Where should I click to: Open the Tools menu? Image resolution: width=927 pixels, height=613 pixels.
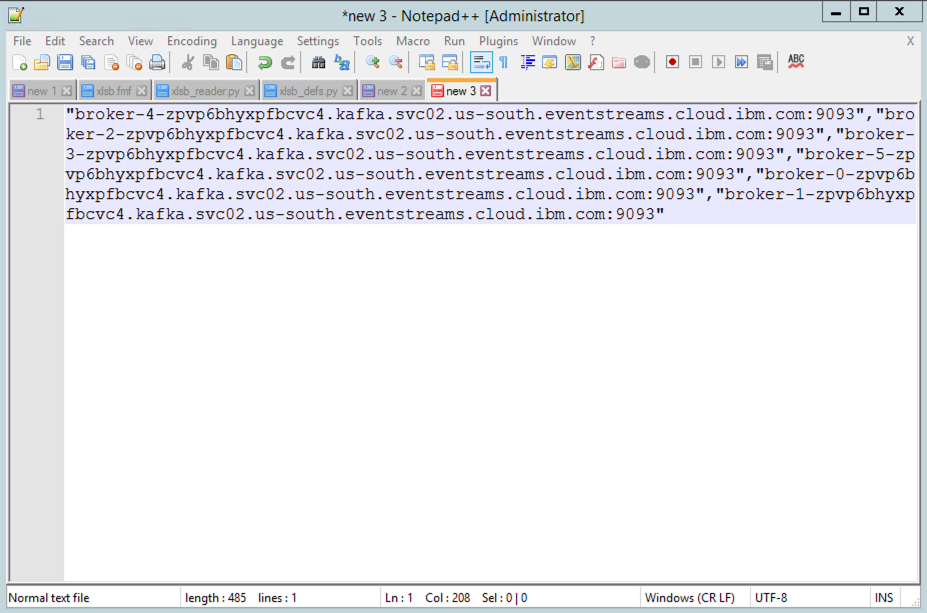click(368, 41)
